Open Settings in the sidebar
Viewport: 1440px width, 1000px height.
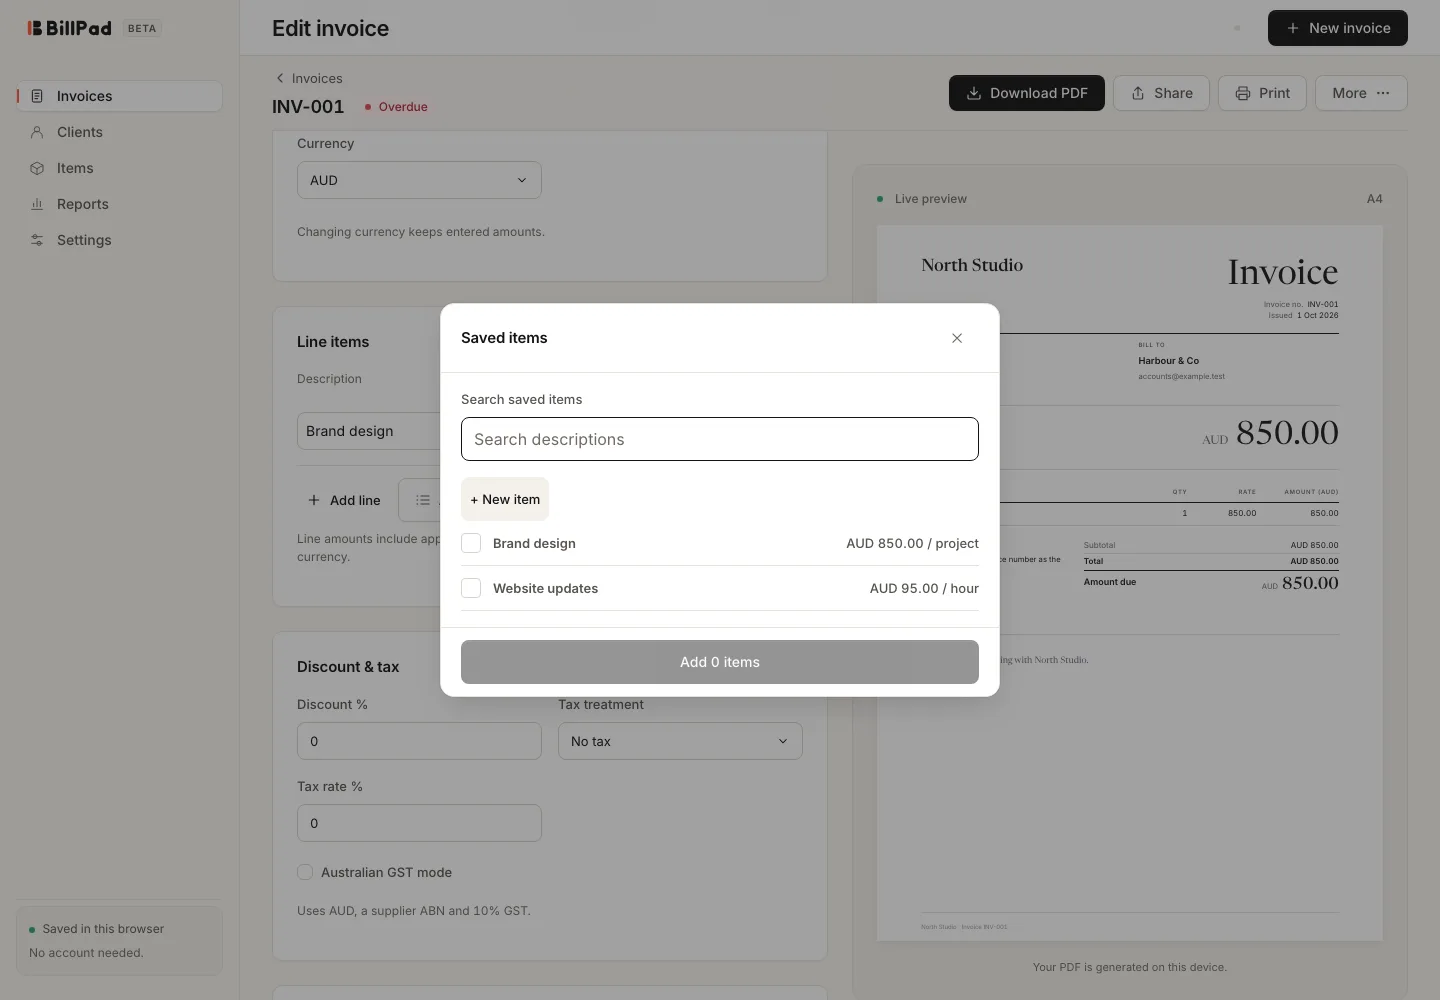tap(119, 240)
